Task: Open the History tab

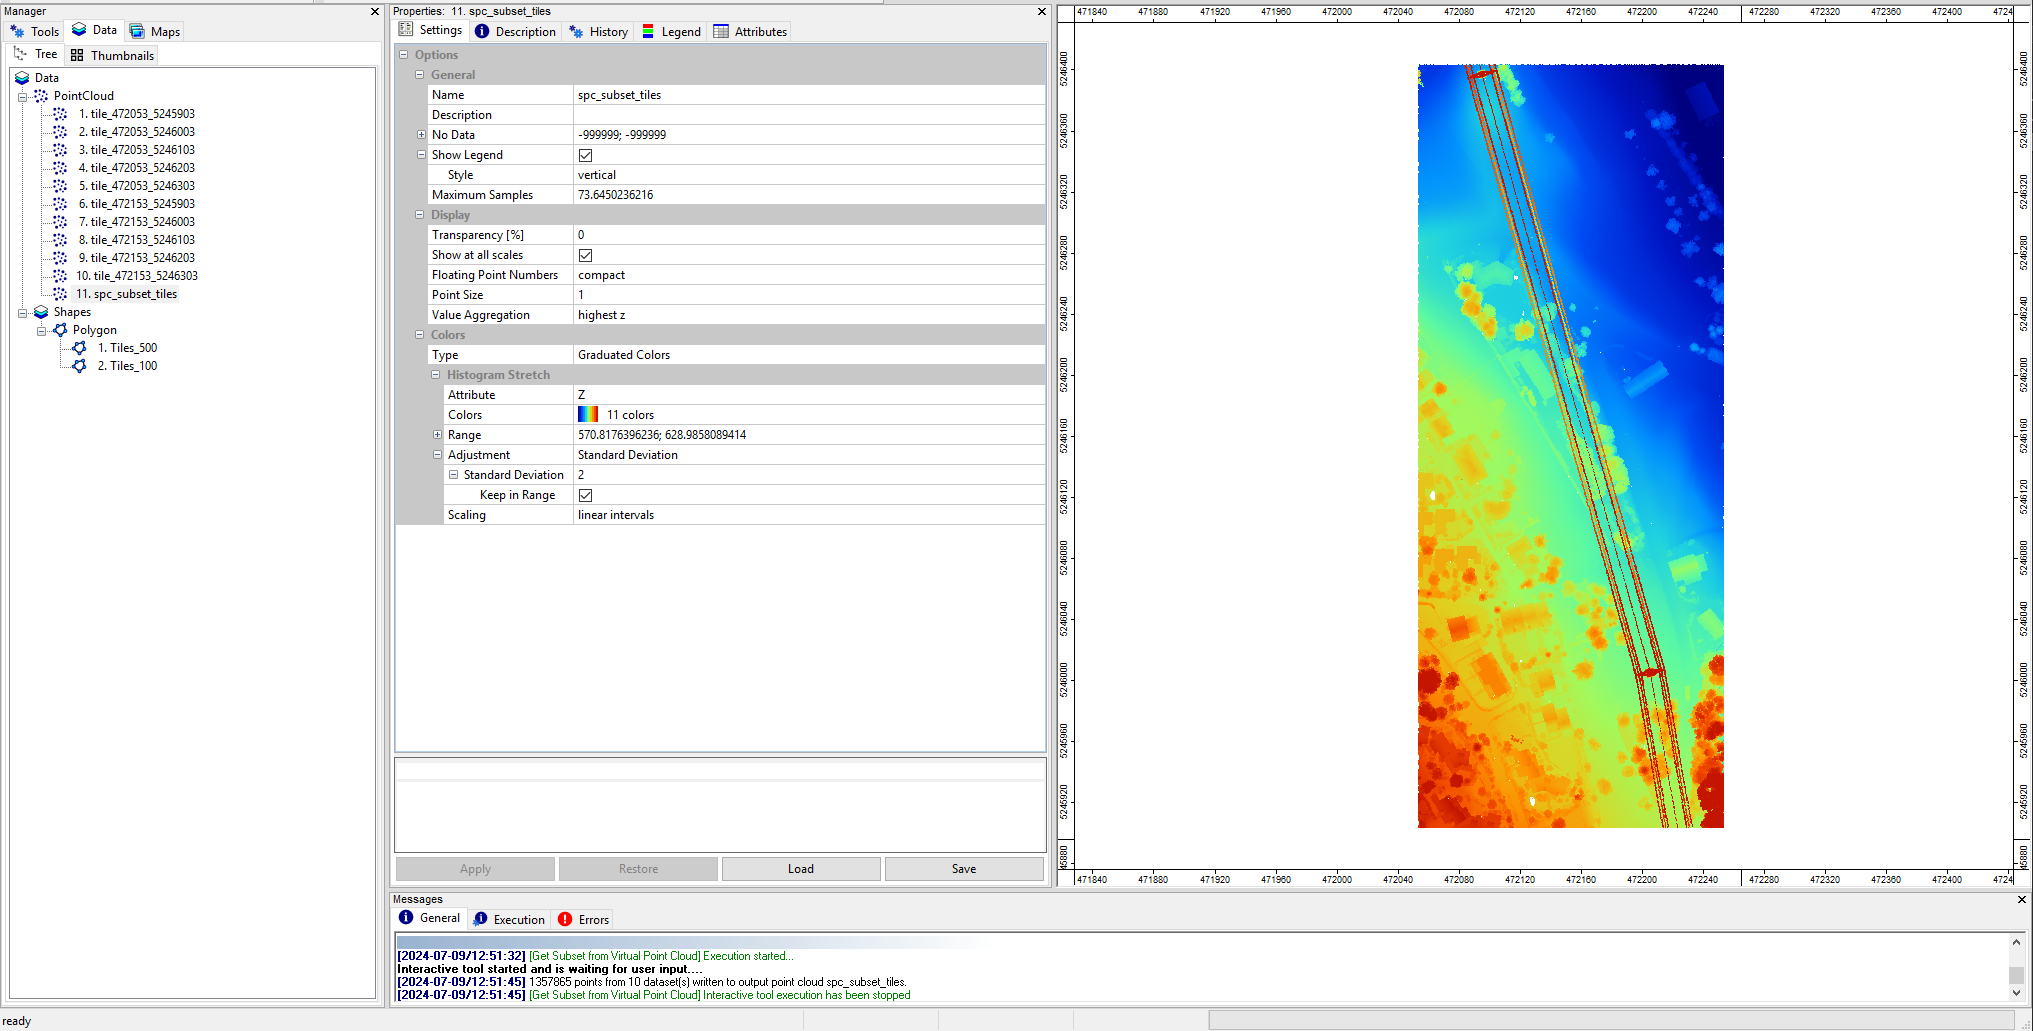Action: (598, 31)
